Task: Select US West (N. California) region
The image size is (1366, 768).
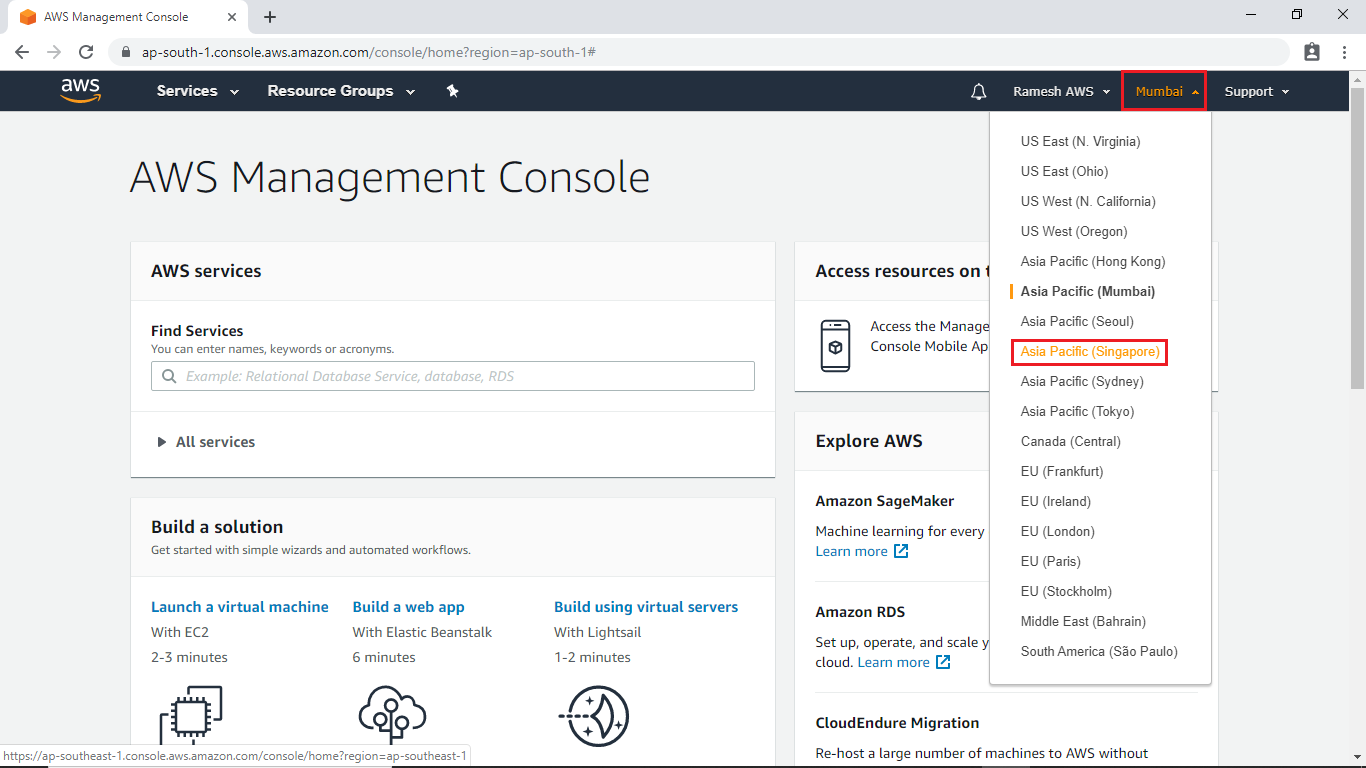Action: (x=1088, y=202)
